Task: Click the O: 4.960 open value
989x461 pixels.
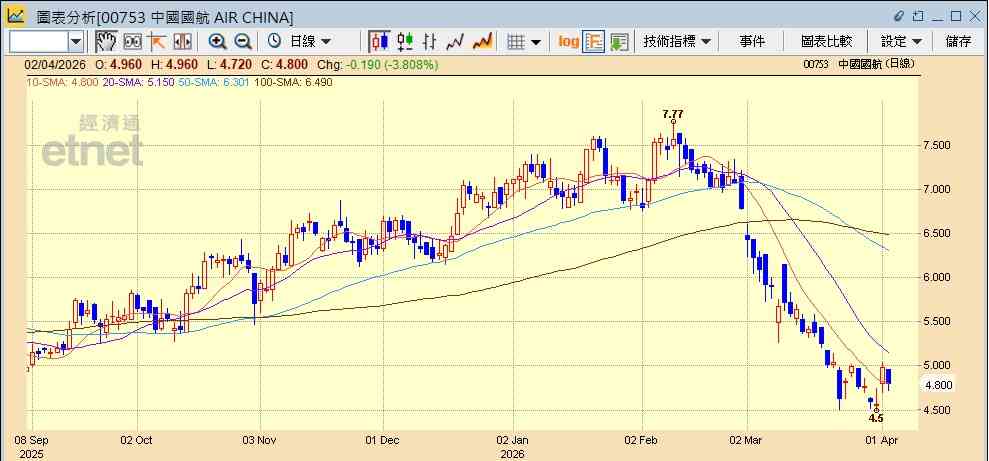Action: tap(119, 64)
